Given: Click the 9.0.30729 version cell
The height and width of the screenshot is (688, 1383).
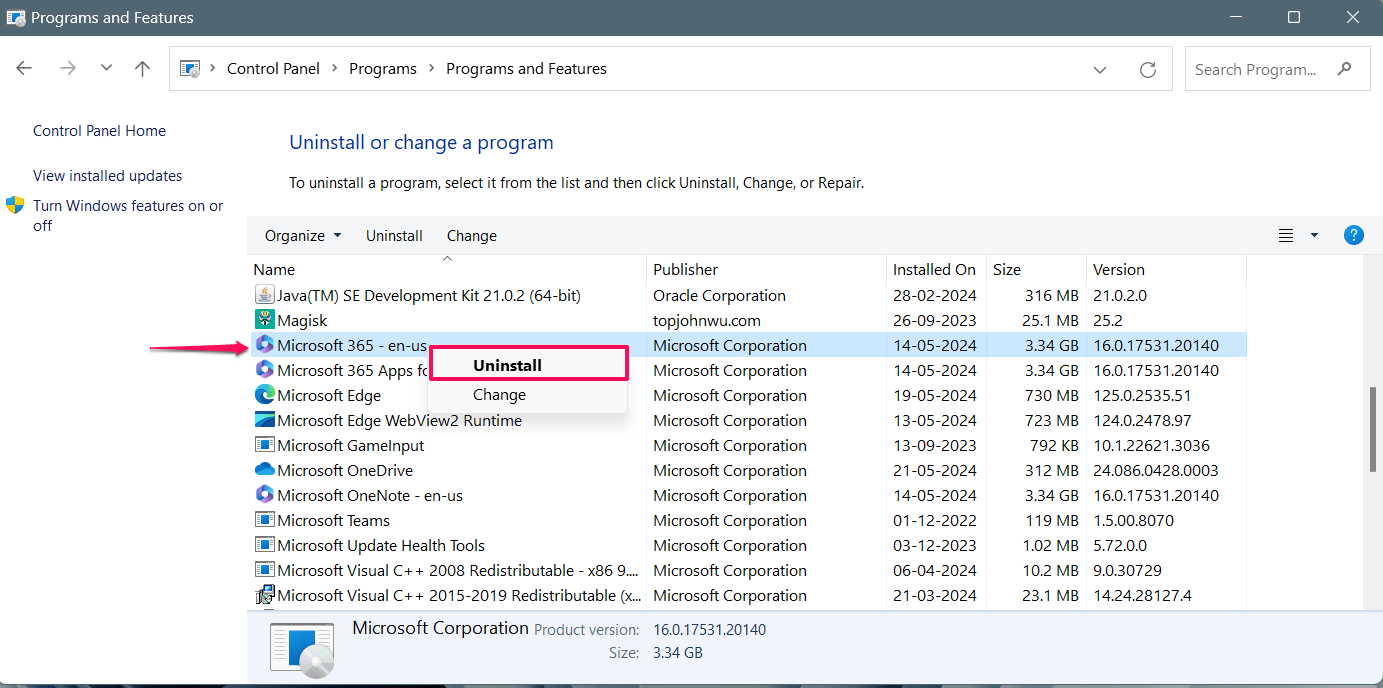Looking at the screenshot, I should tap(1128, 570).
